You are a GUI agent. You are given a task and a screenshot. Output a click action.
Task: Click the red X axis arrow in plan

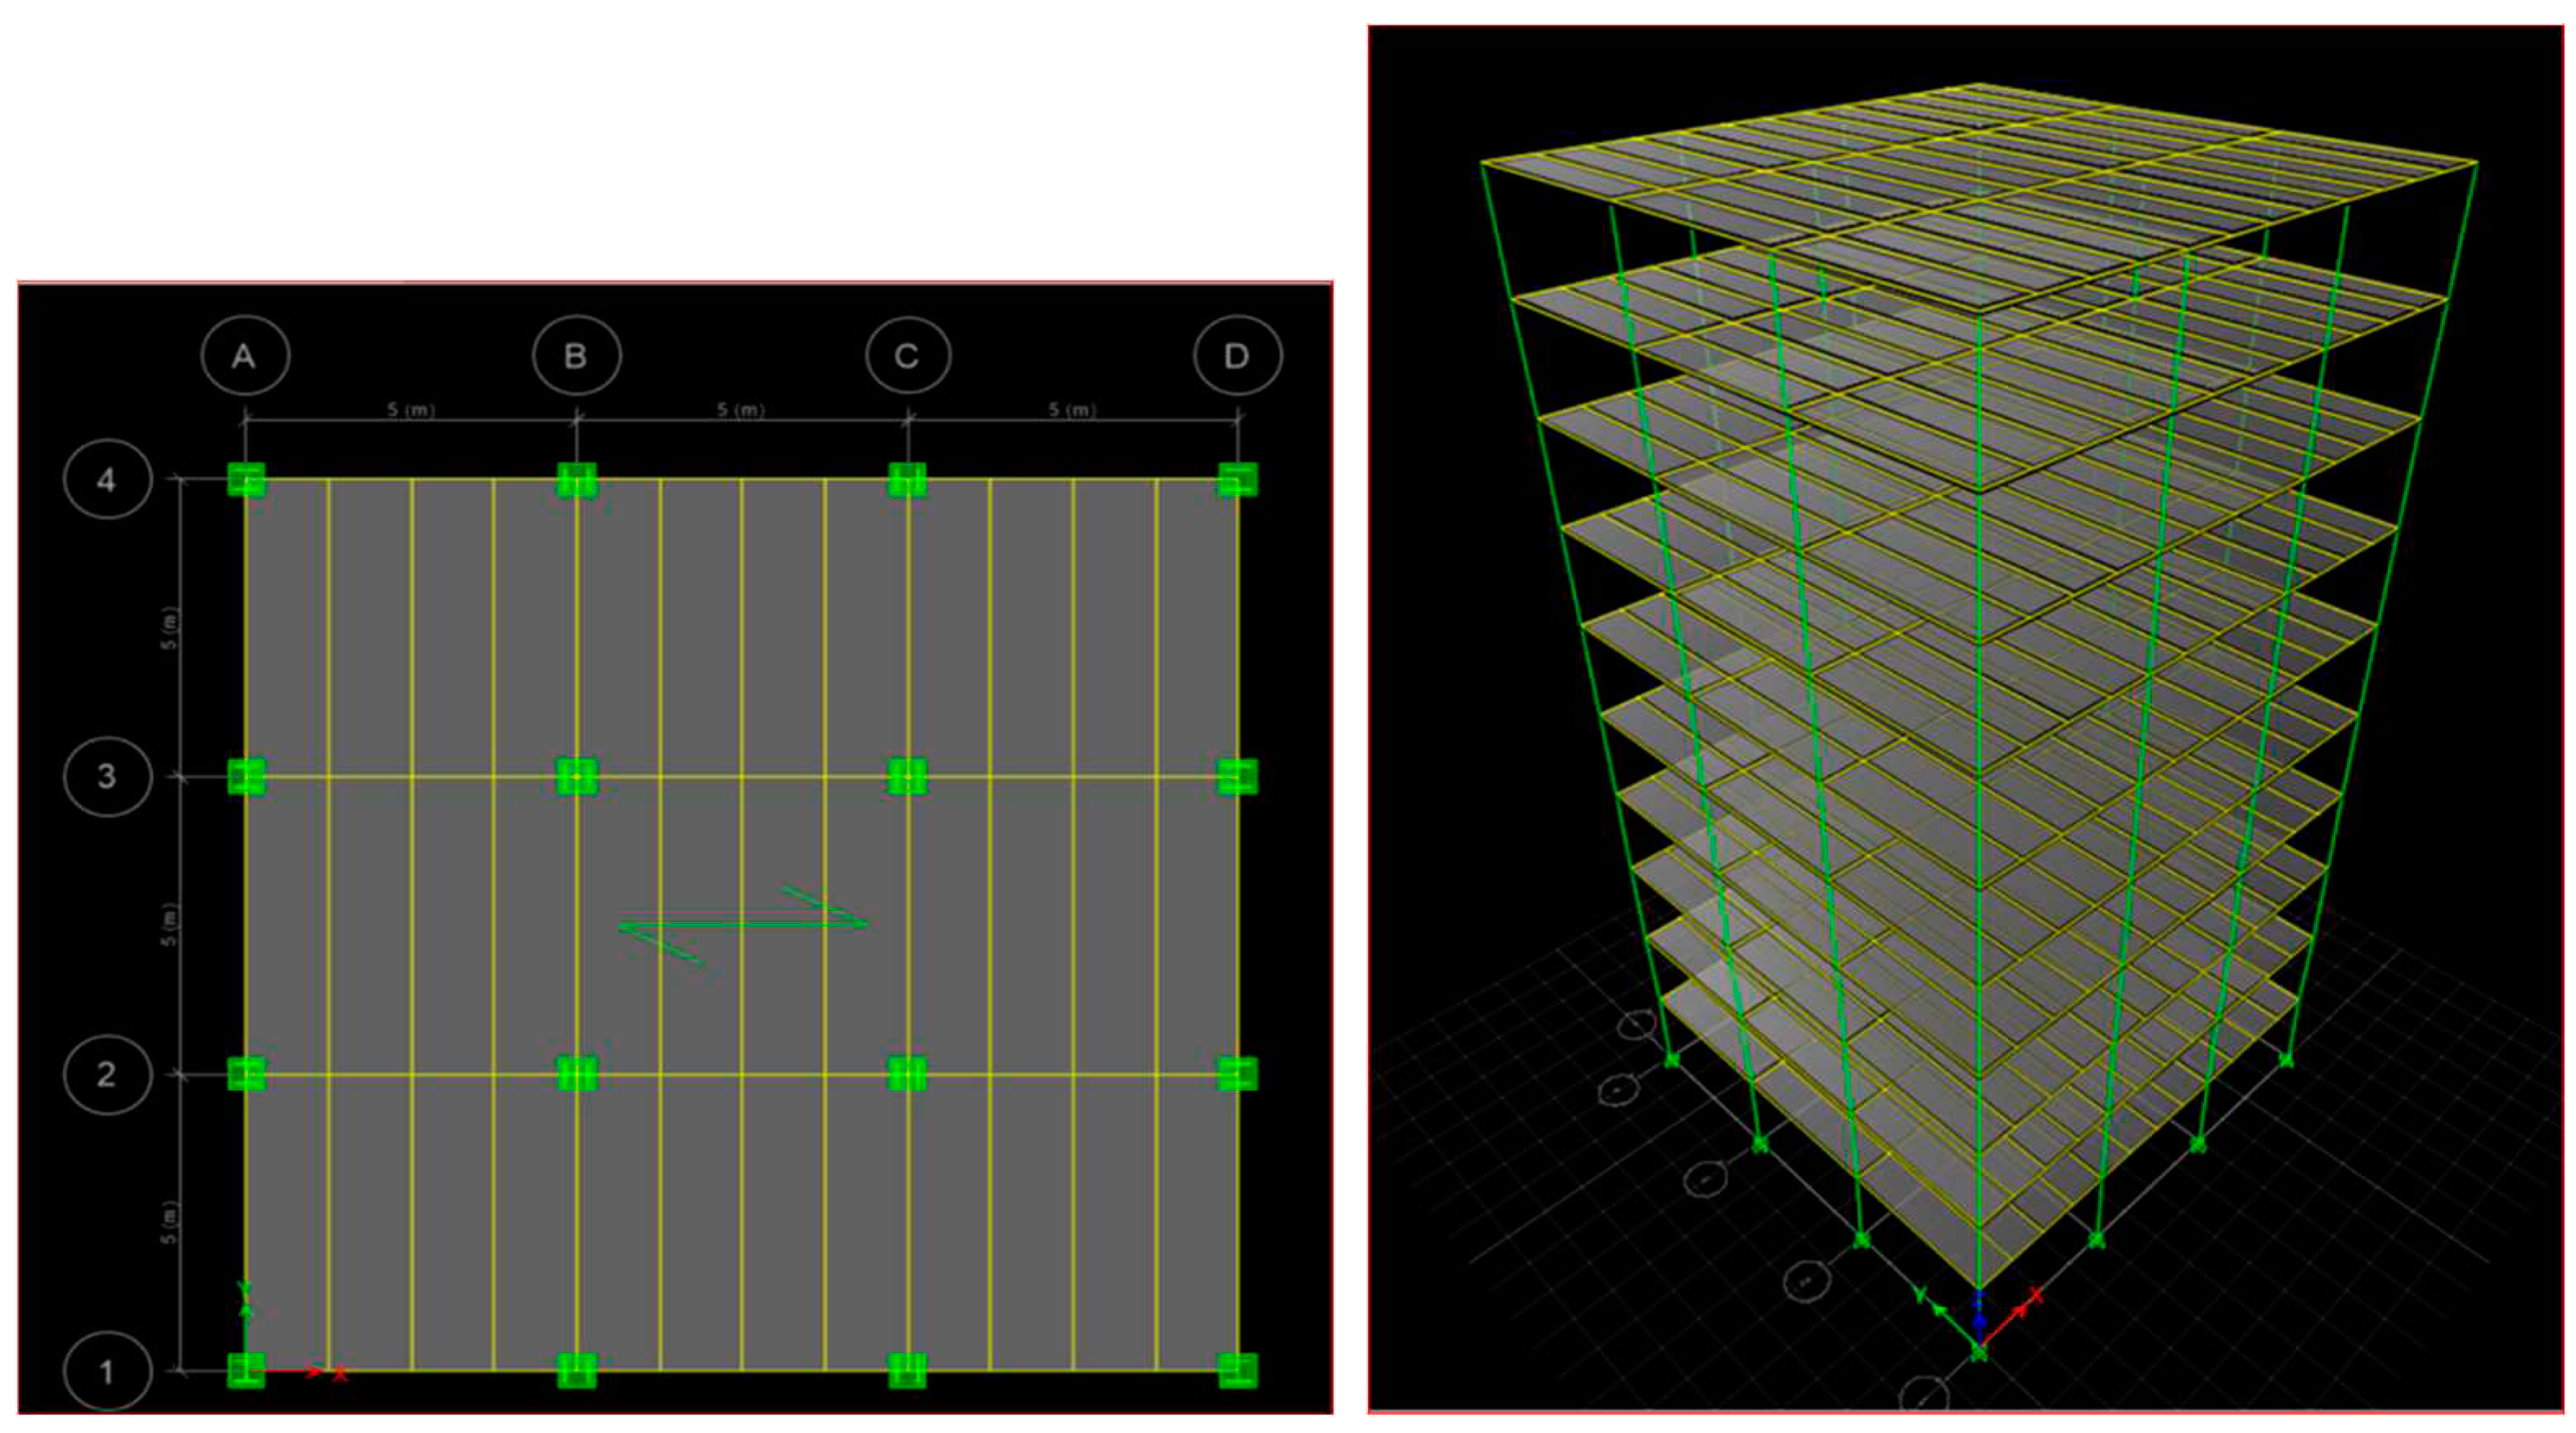coord(312,1372)
